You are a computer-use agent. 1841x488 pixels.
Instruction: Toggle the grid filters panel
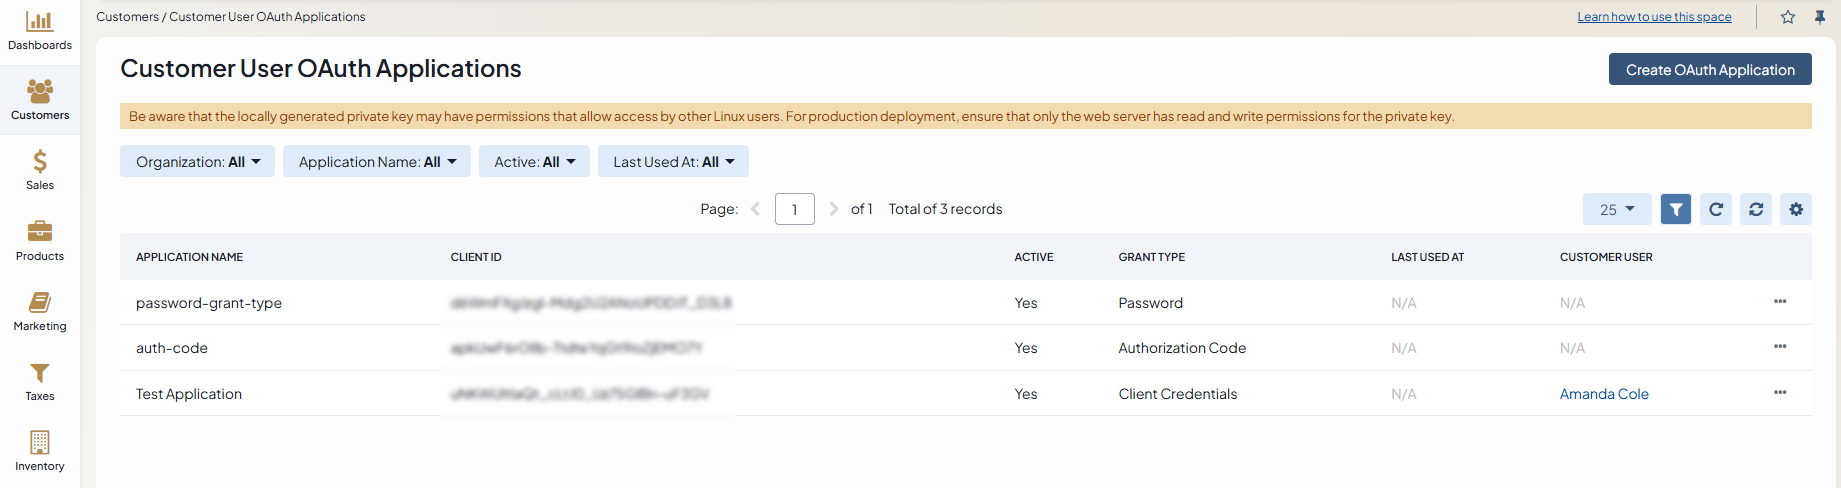(x=1676, y=209)
